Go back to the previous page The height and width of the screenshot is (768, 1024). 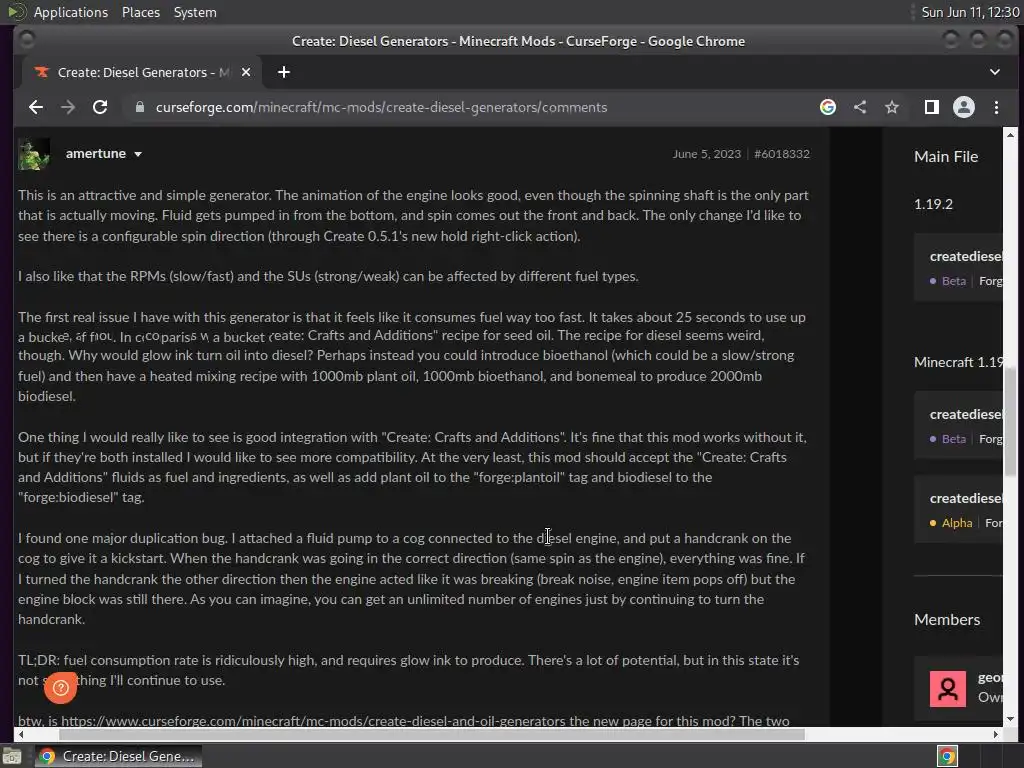pyautogui.click(x=36, y=107)
